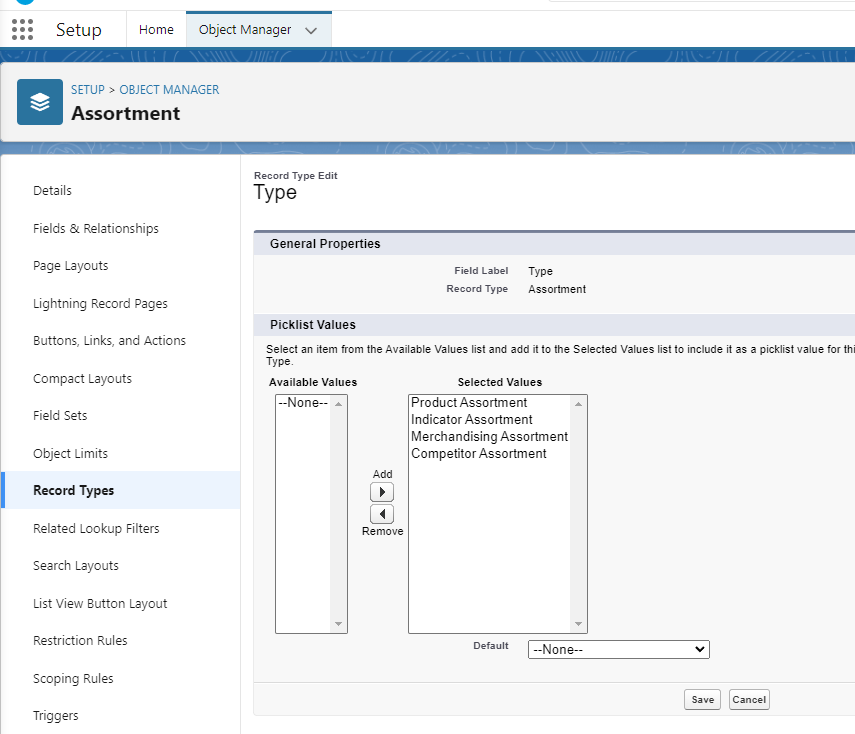Click Selected Values scrollbar down arrow
Viewport: 855px width, 734px height.
577,624
